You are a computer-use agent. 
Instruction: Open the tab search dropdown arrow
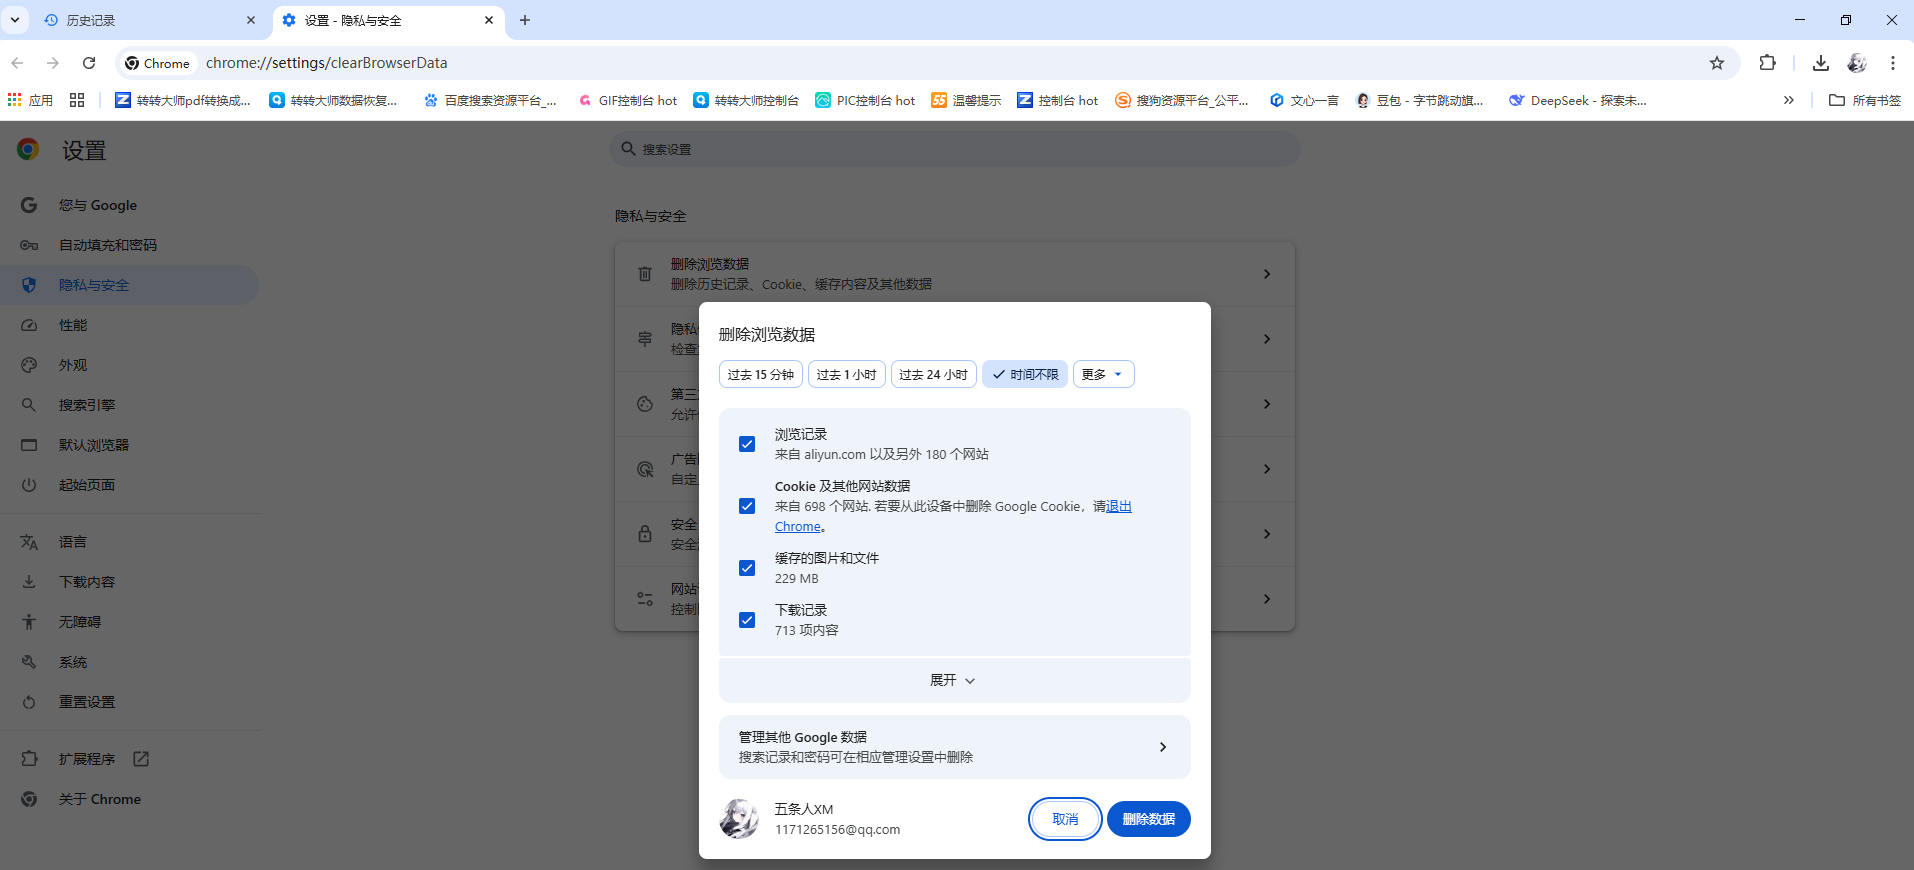(x=15, y=20)
